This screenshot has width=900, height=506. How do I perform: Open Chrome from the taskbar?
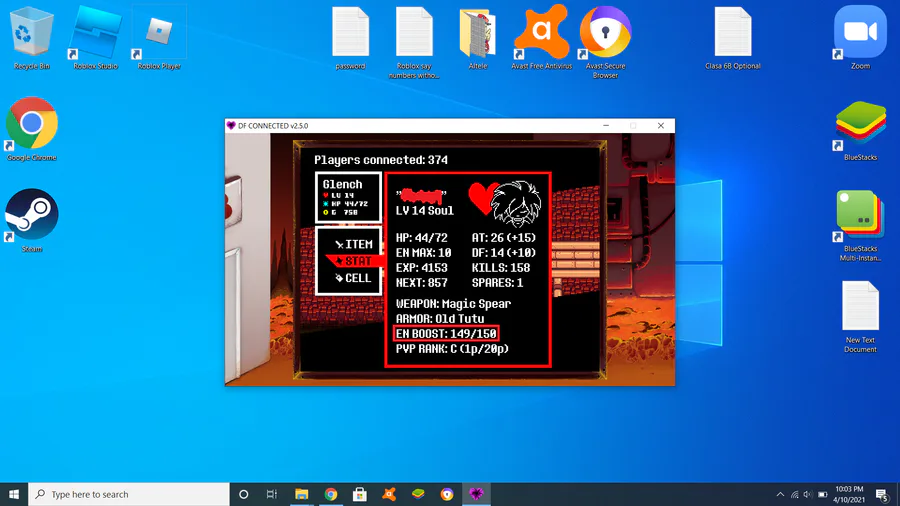pos(331,494)
